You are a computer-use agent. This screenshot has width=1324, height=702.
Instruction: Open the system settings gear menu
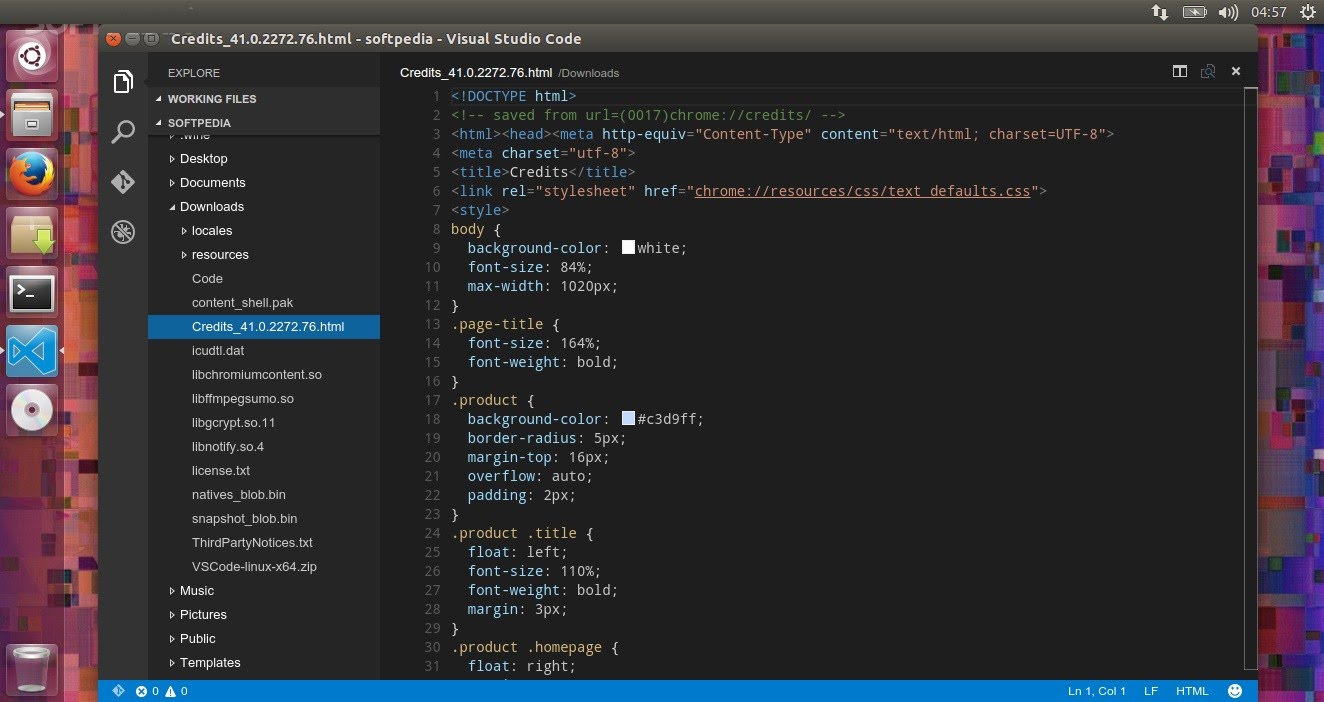click(1308, 12)
